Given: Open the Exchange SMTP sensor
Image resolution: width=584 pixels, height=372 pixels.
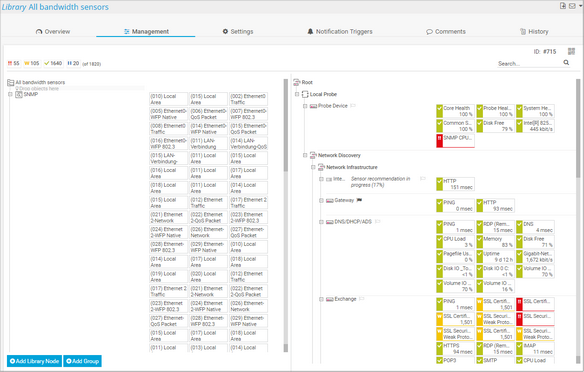Looking at the screenshot, I should [x=495, y=360].
